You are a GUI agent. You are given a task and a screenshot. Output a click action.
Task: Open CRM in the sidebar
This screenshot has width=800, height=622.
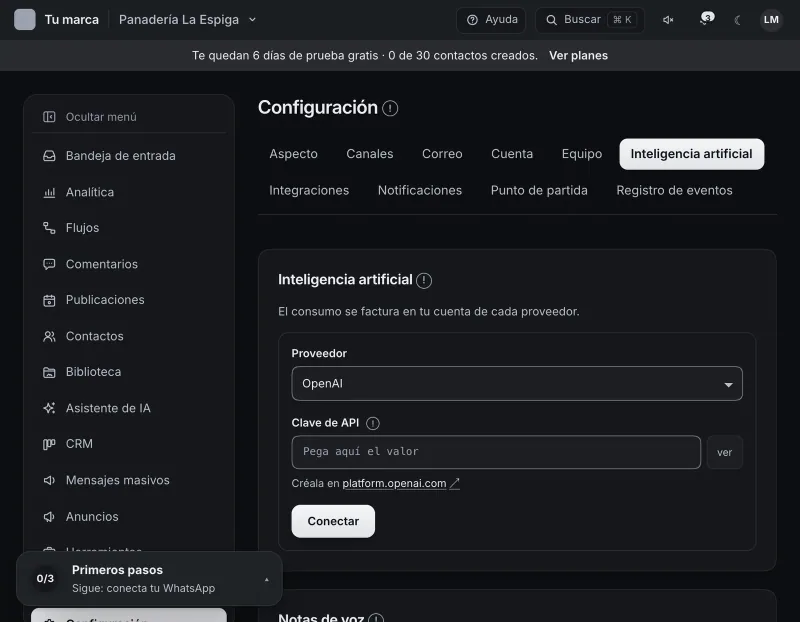(x=79, y=444)
